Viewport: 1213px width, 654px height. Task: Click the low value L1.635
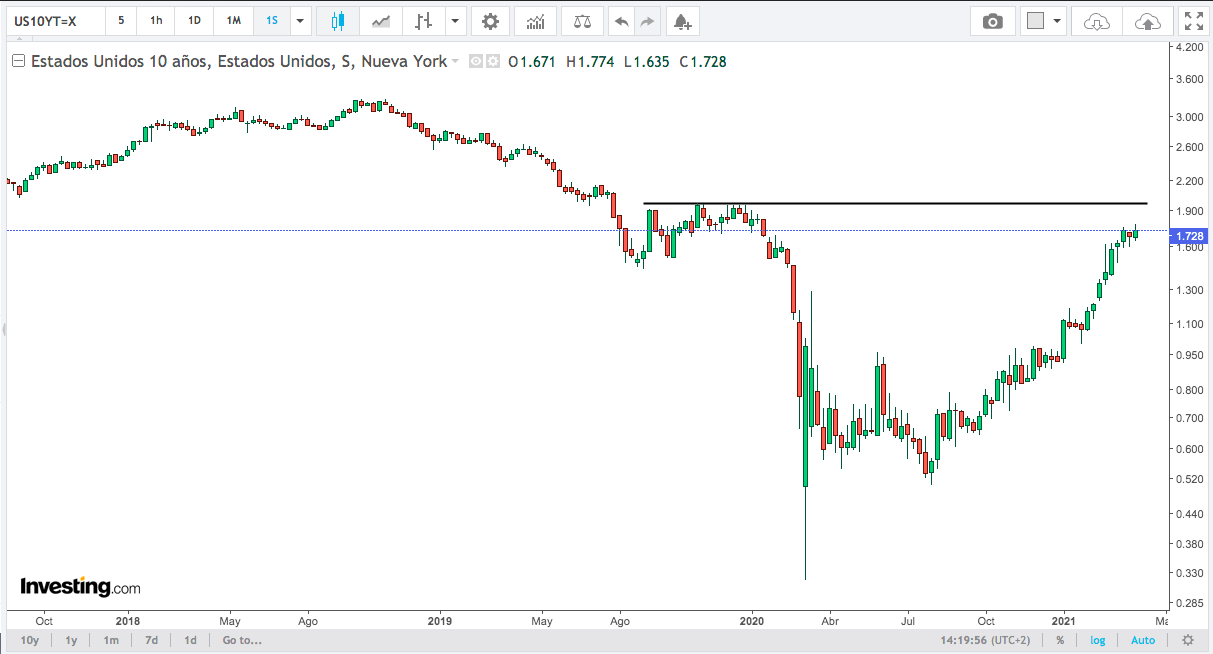point(648,62)
